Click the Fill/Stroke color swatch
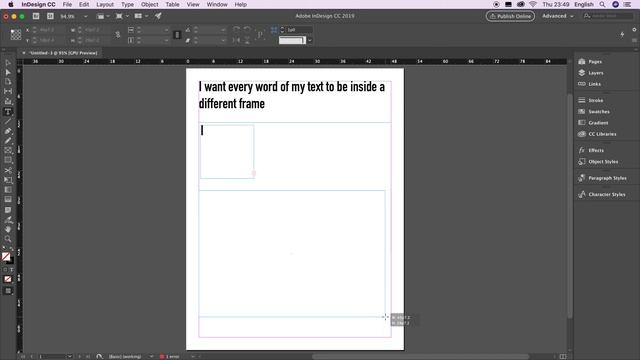This screenshot has height=360, width=640. tap(7, 258)
